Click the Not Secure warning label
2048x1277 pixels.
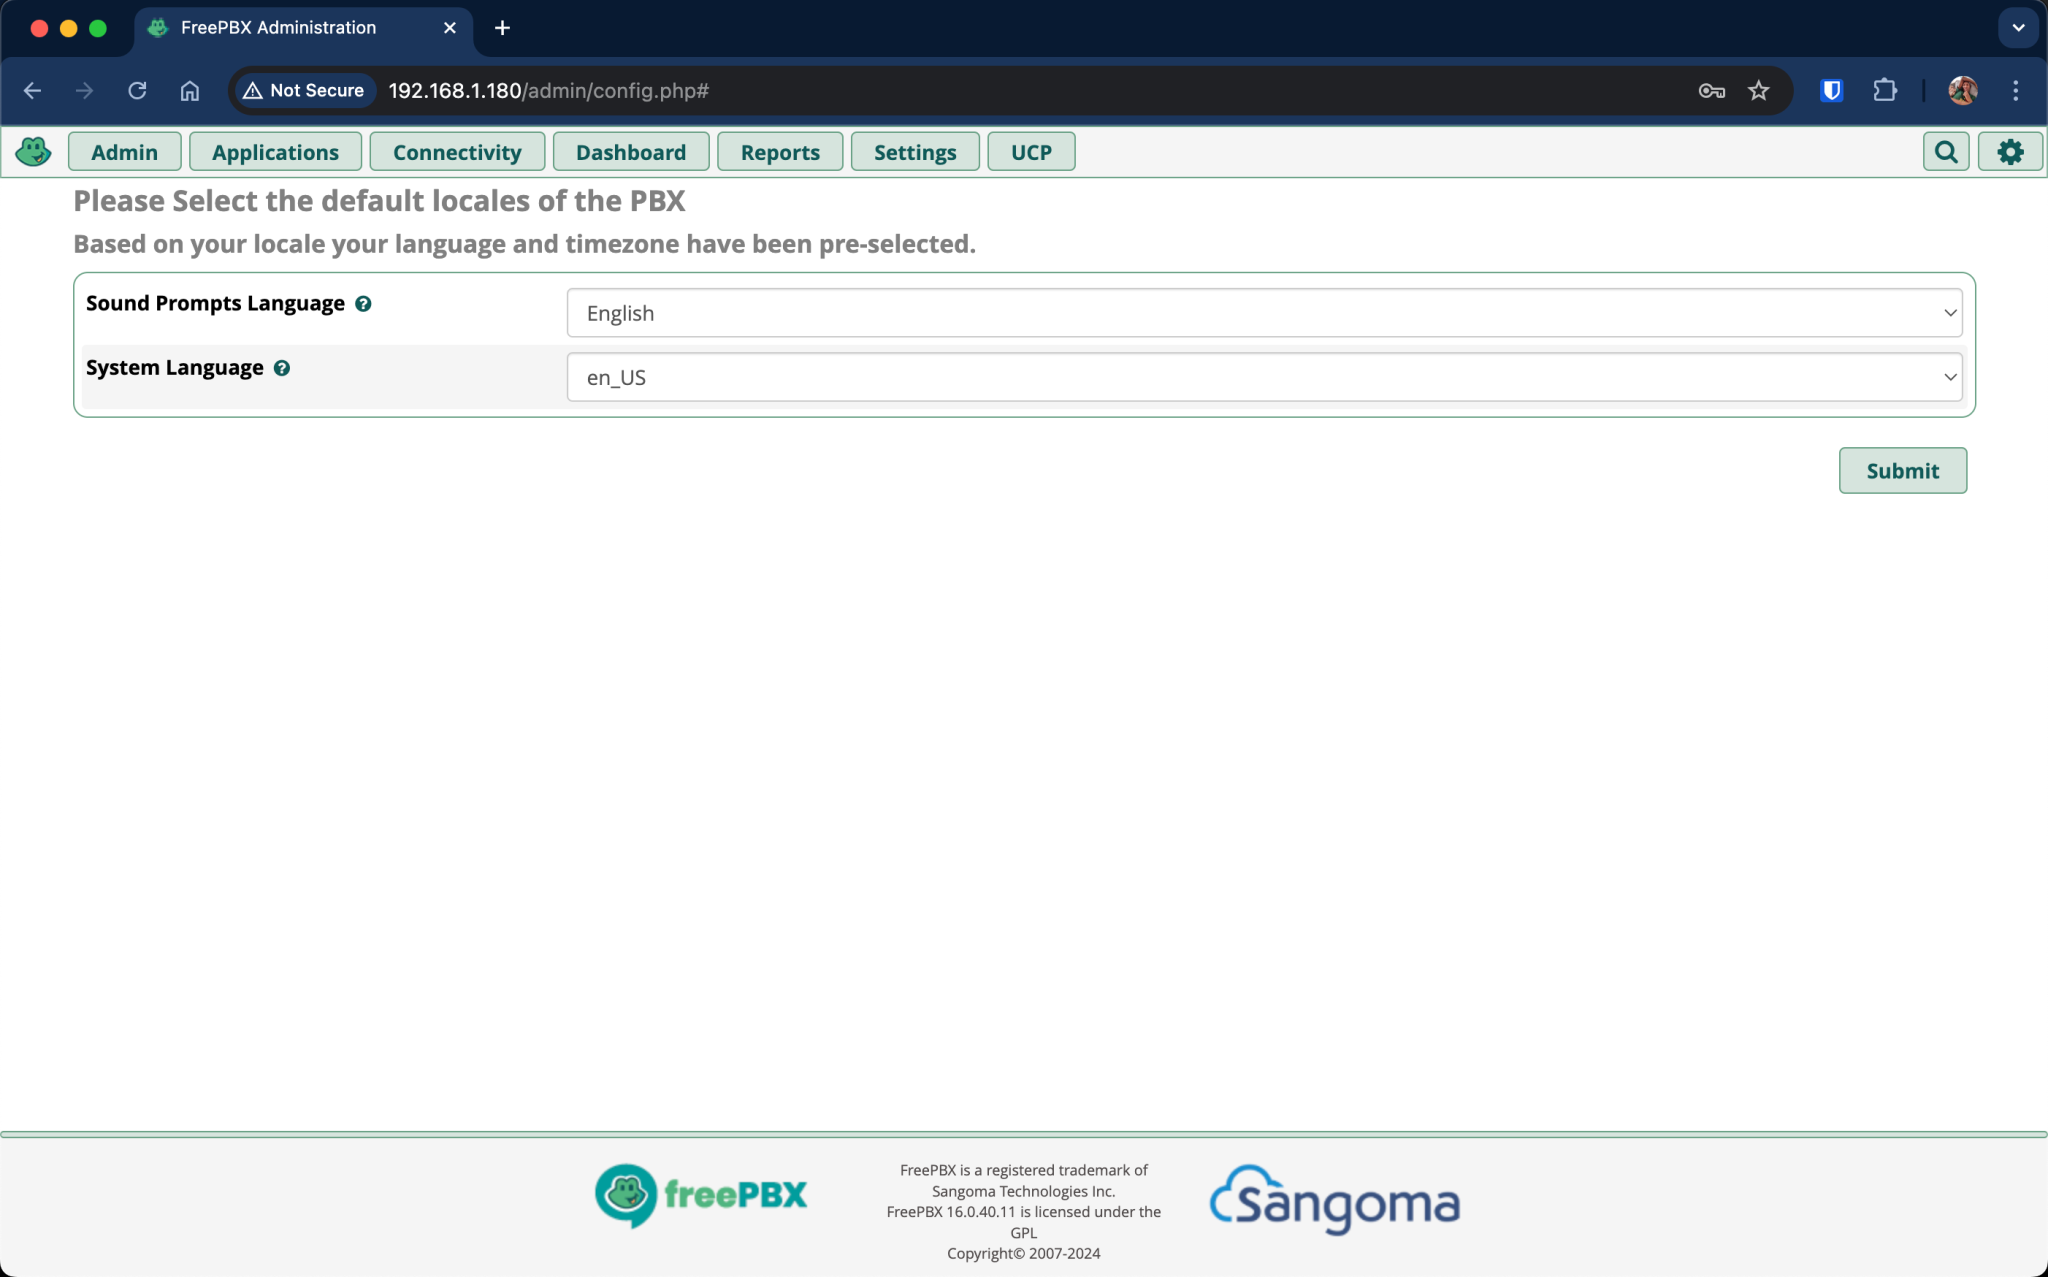click(x=304, y=90)
